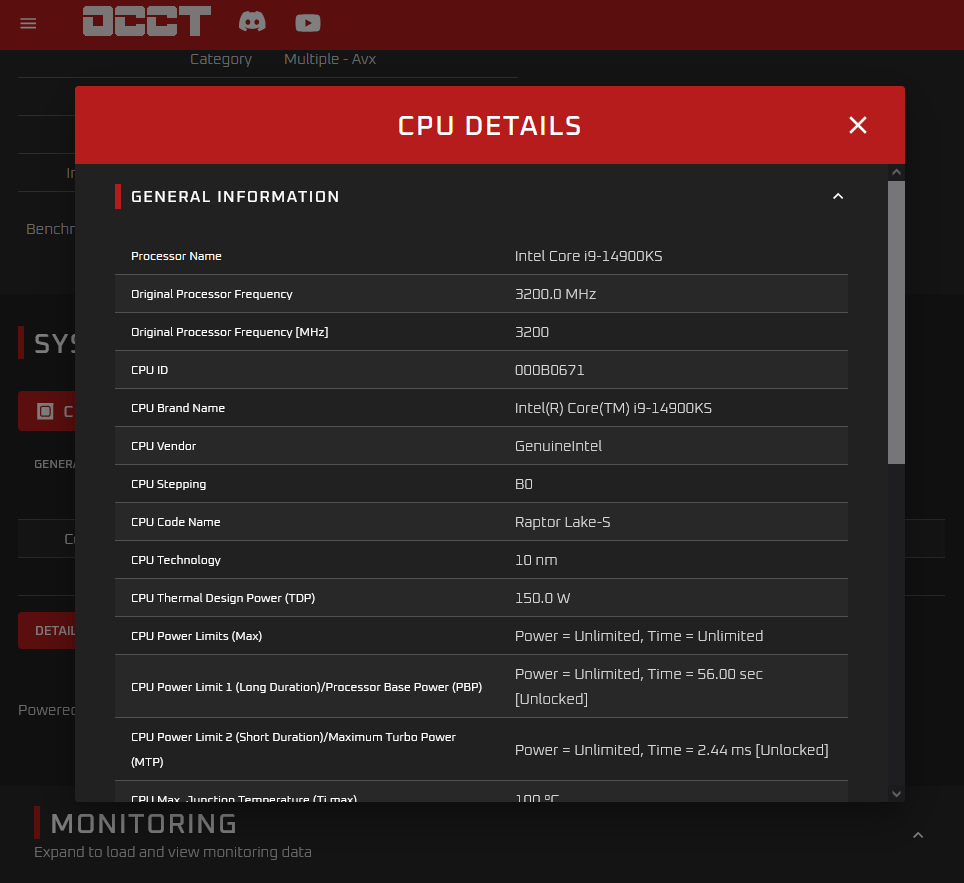Image resolution: width=964 pixels, height=883 pixels.
Task: Click scrollbar down arrow in CPU Details
Action: pos(896,794)
